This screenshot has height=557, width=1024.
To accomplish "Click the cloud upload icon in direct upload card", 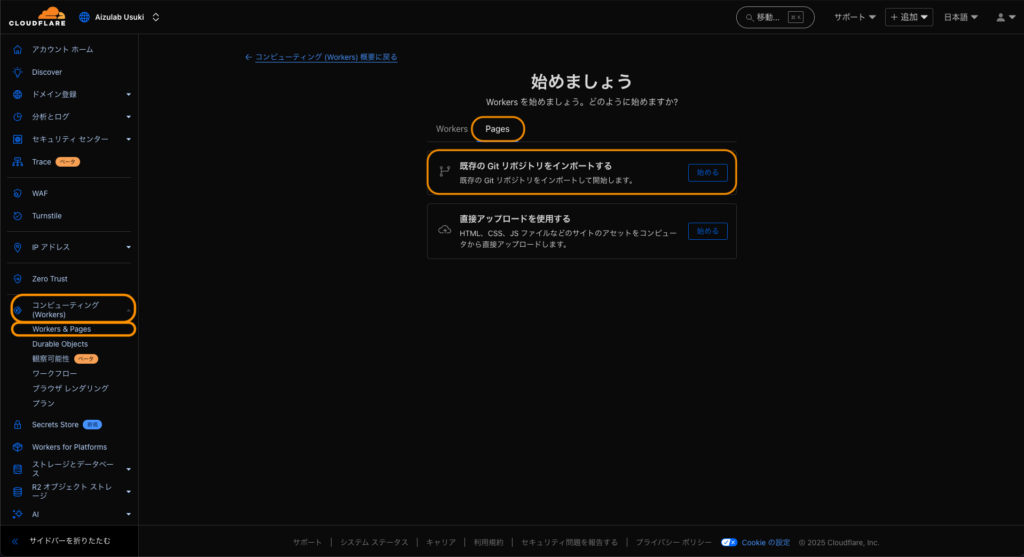I will (445, 230).
